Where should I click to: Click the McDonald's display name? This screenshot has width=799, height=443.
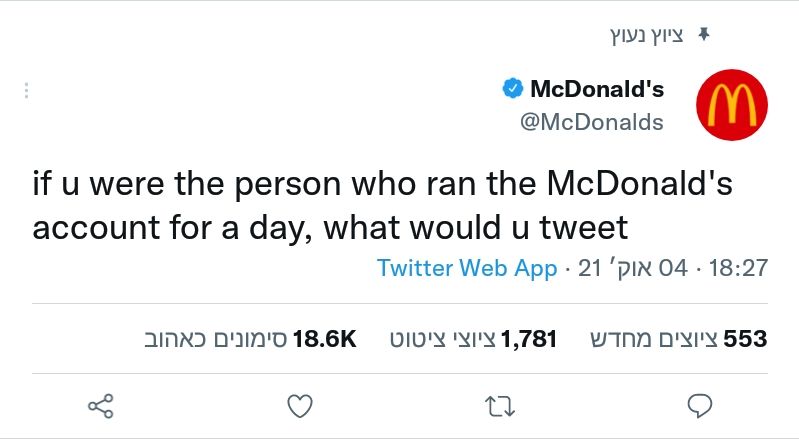click(597, 90)
